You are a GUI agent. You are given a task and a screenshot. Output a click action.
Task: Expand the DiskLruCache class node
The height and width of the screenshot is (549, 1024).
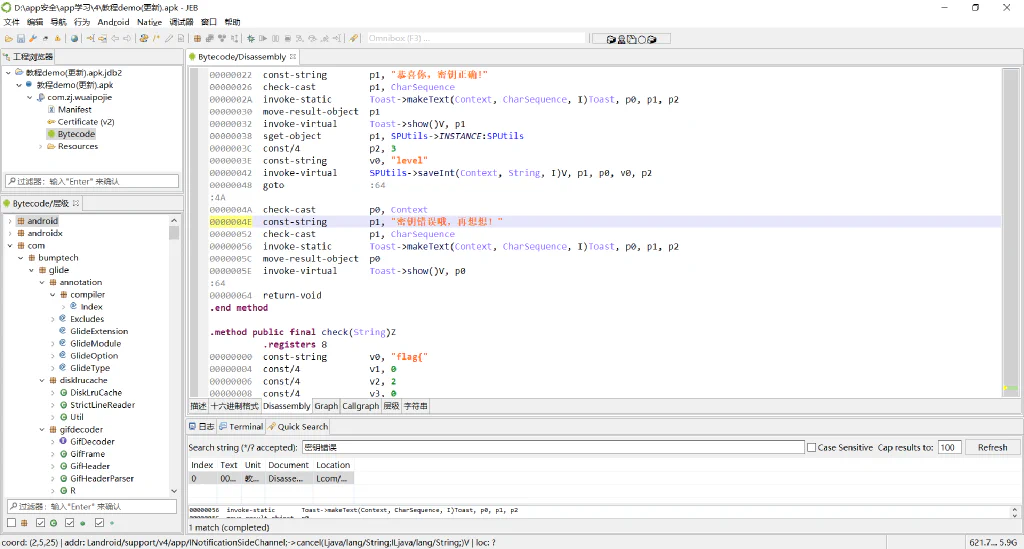point(53,392)
